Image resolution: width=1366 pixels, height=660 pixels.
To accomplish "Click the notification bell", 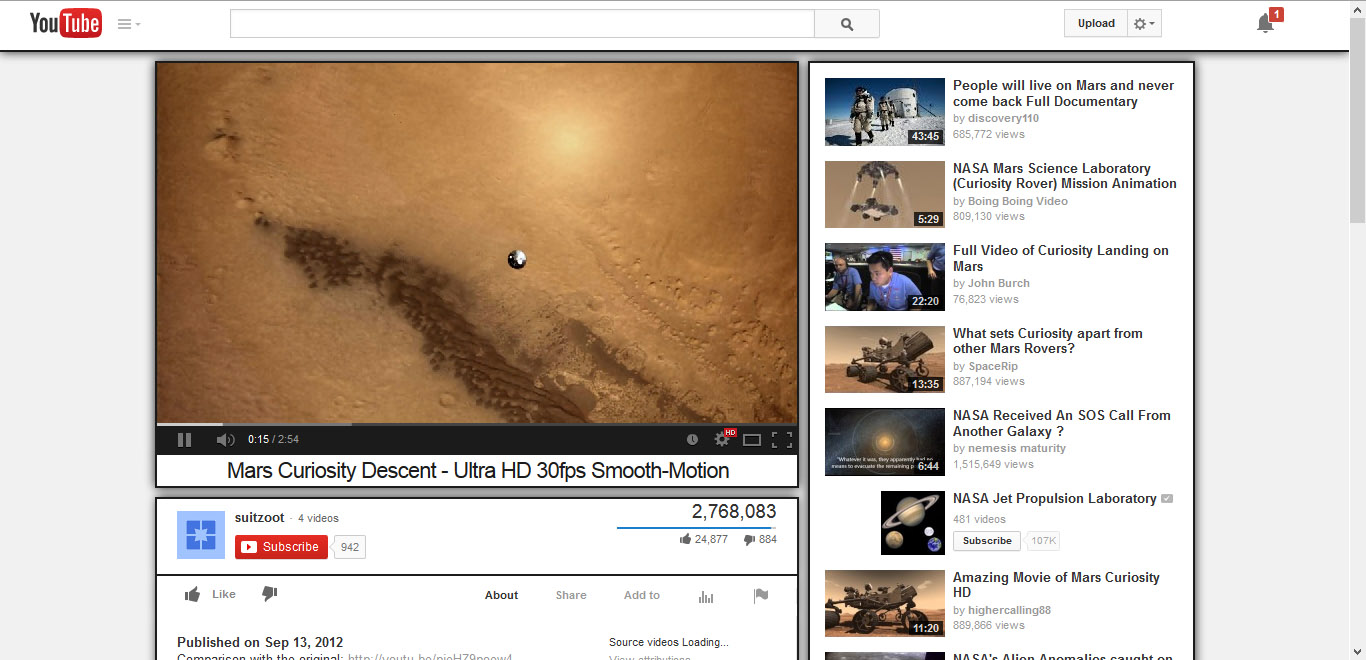I will point(1265,22).
